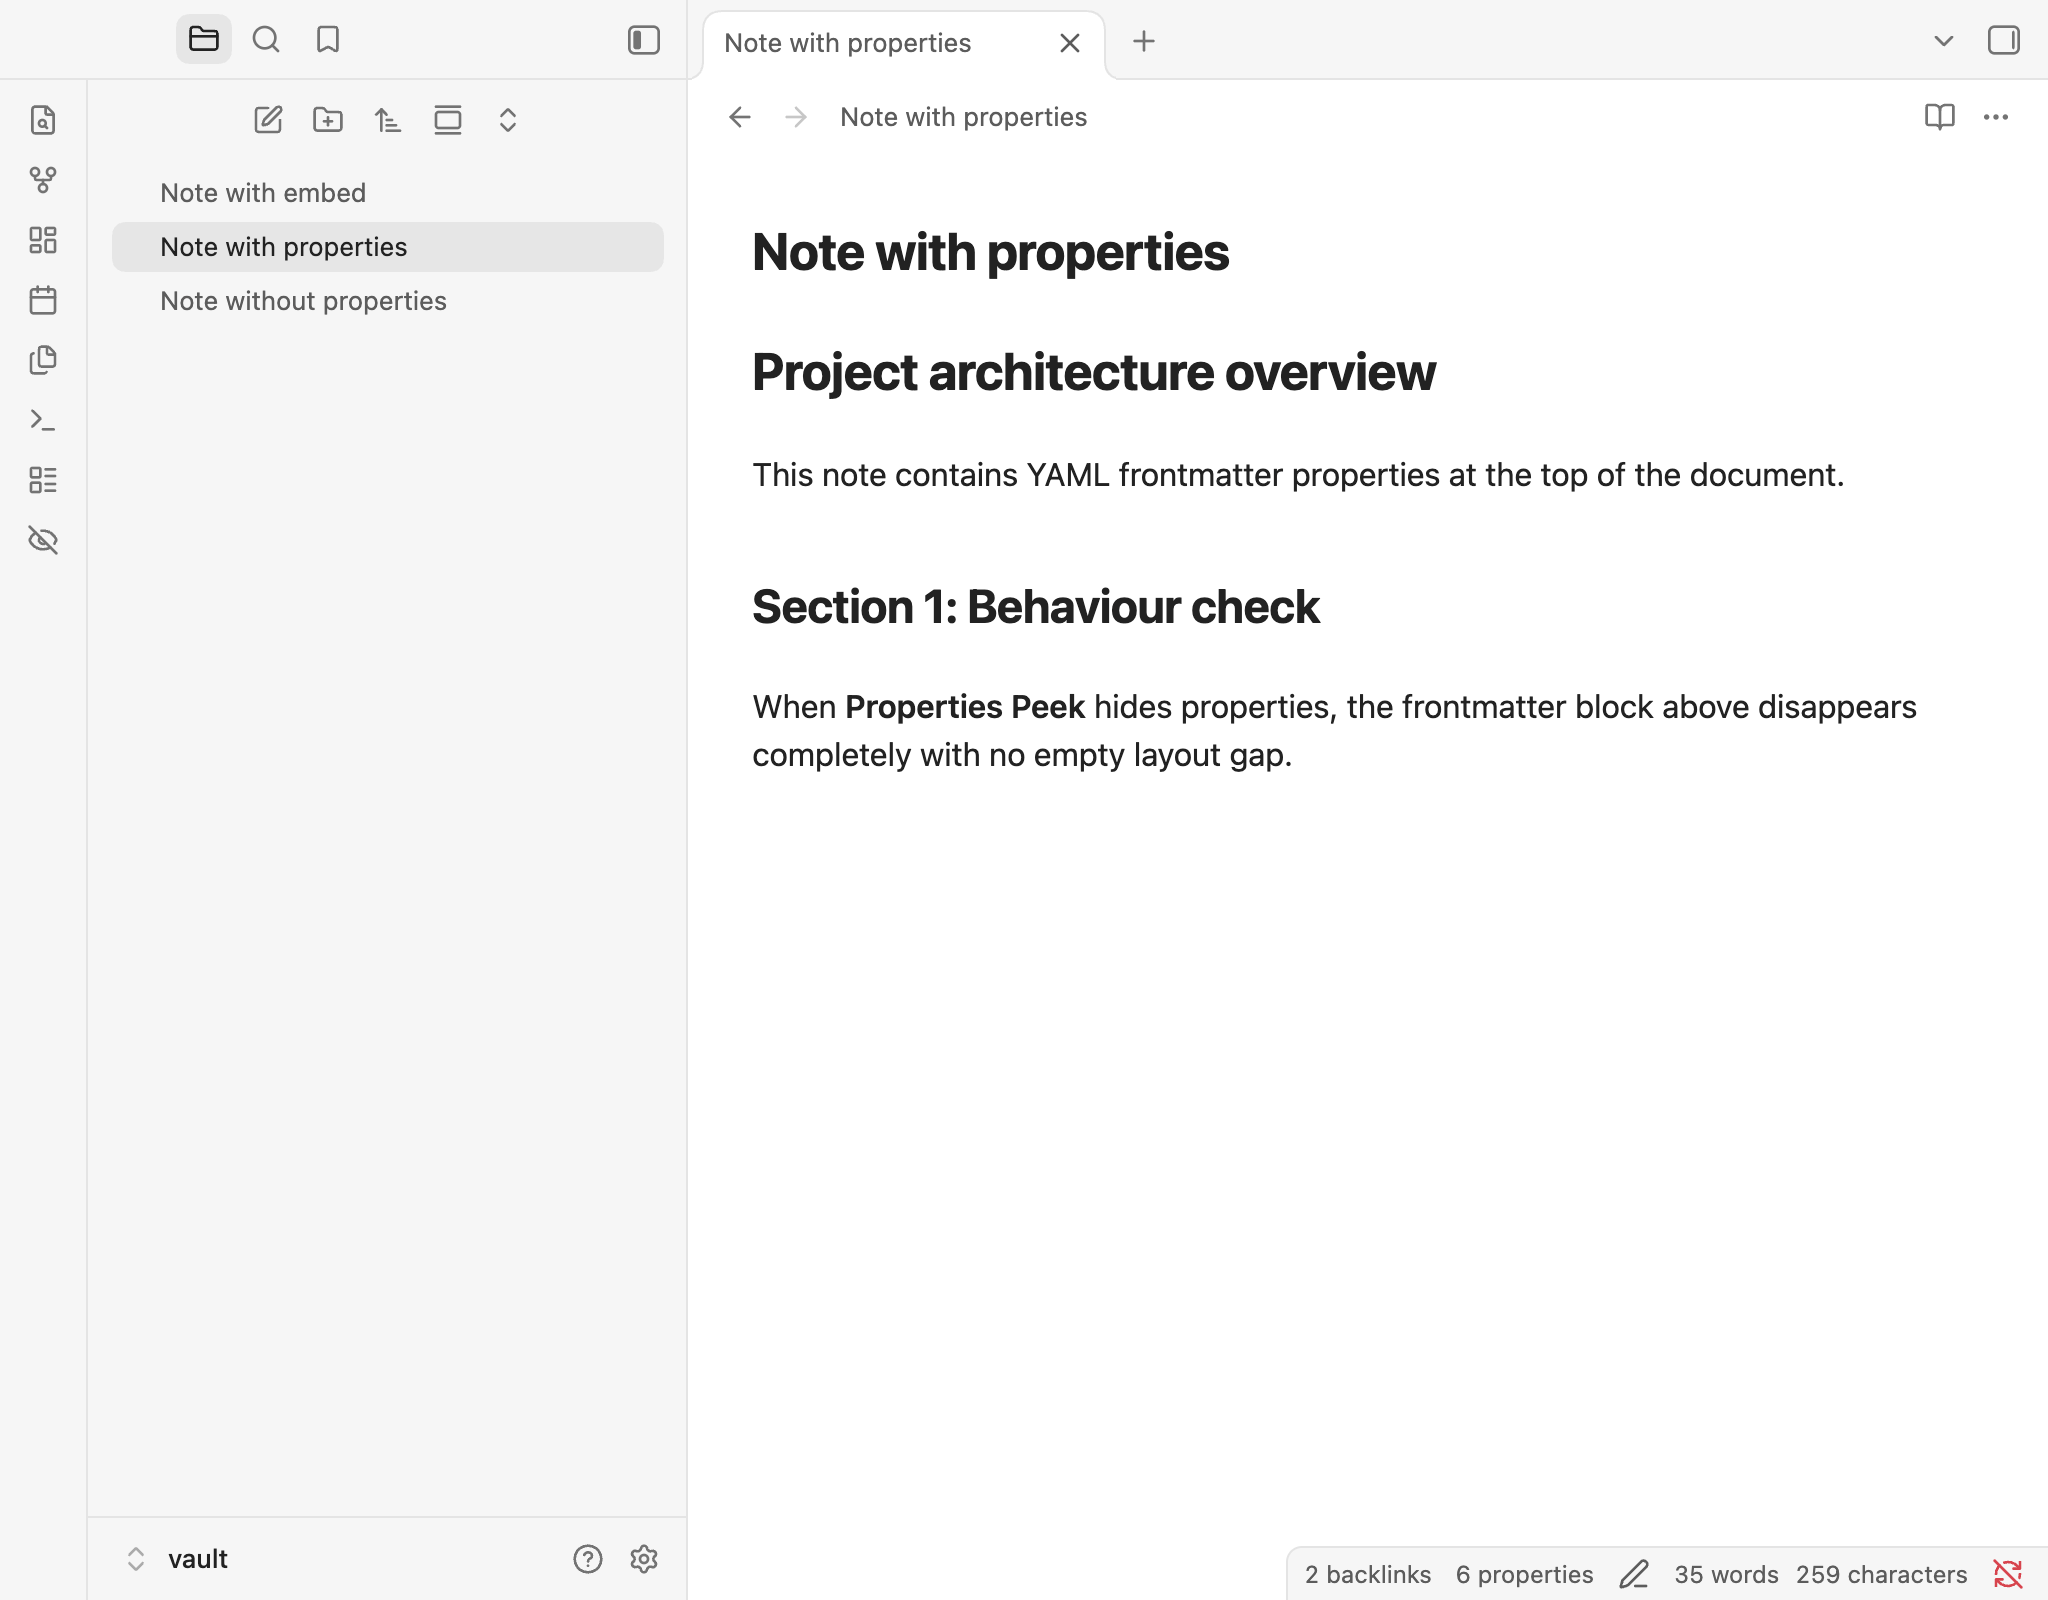Screen dimensions: 2048x1600
Task: Auto-reveal current file icon
Action: coord(448,120)
